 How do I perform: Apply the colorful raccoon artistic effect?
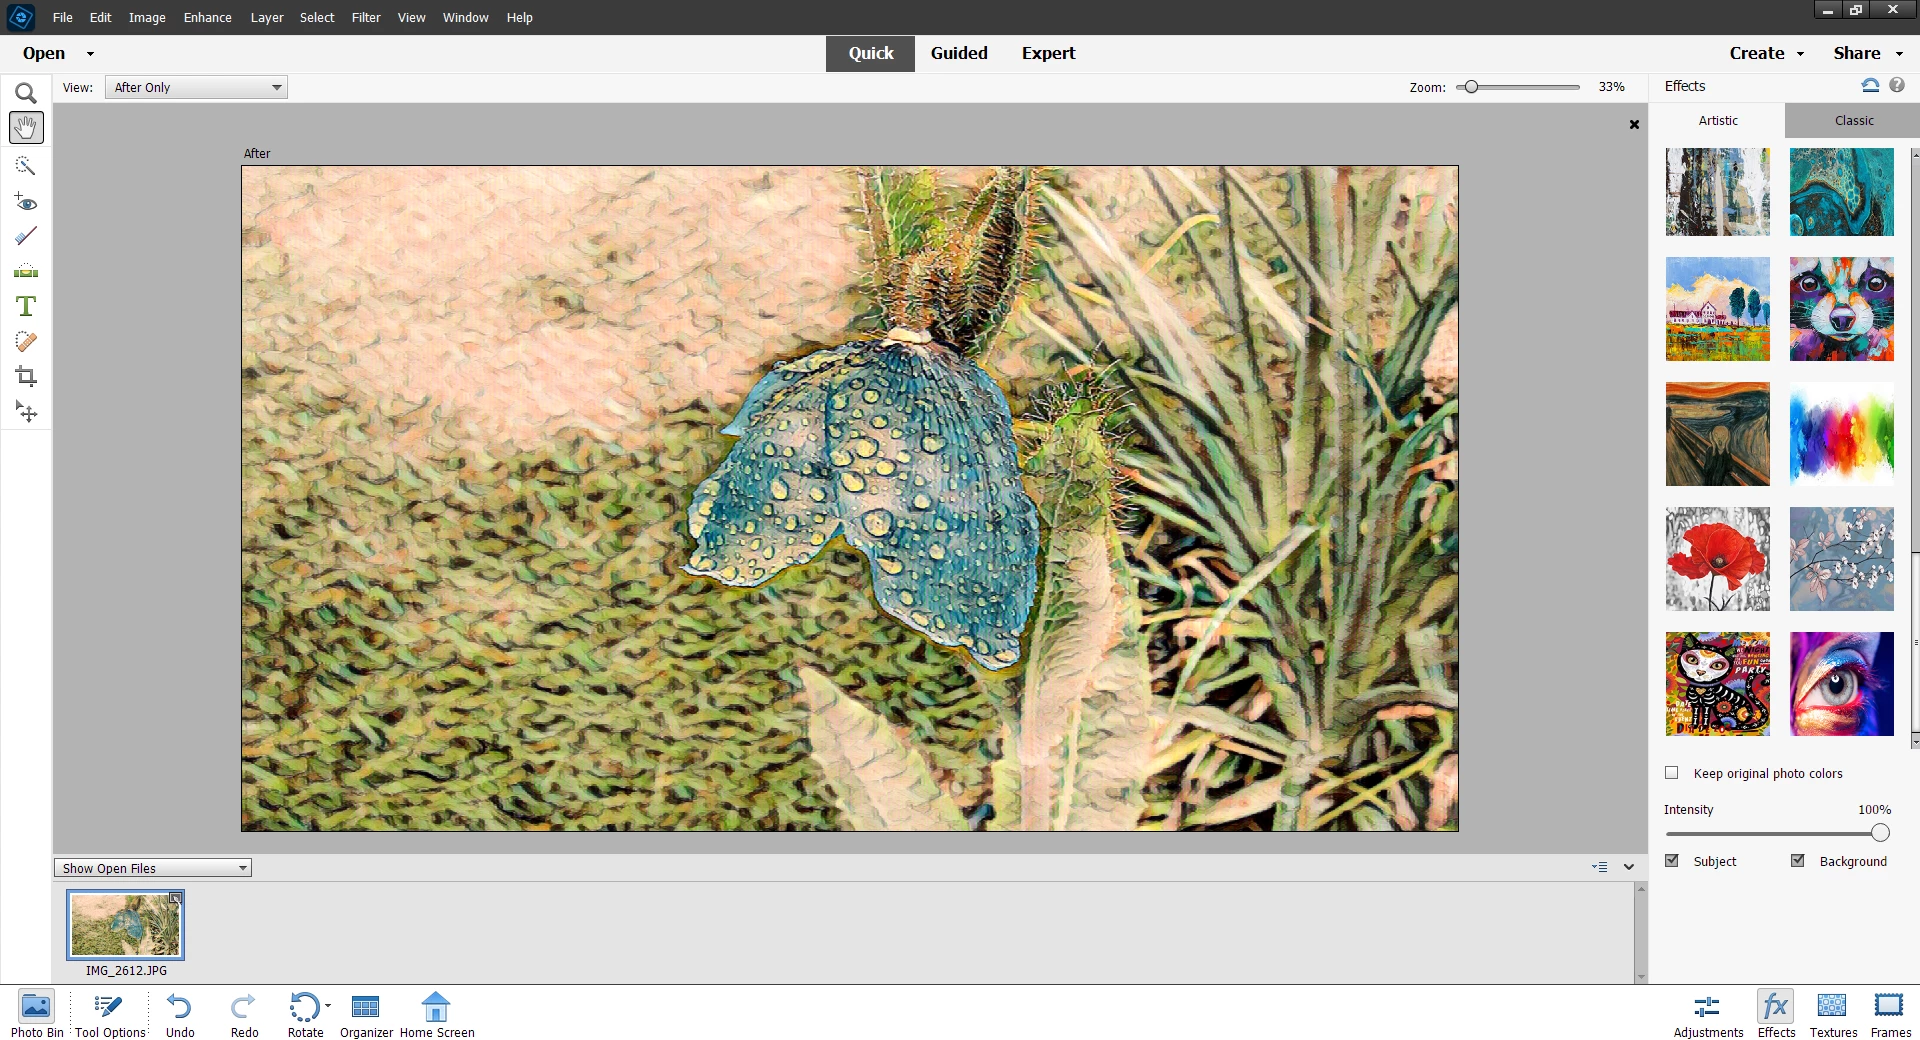click(x=1841, y=309)
